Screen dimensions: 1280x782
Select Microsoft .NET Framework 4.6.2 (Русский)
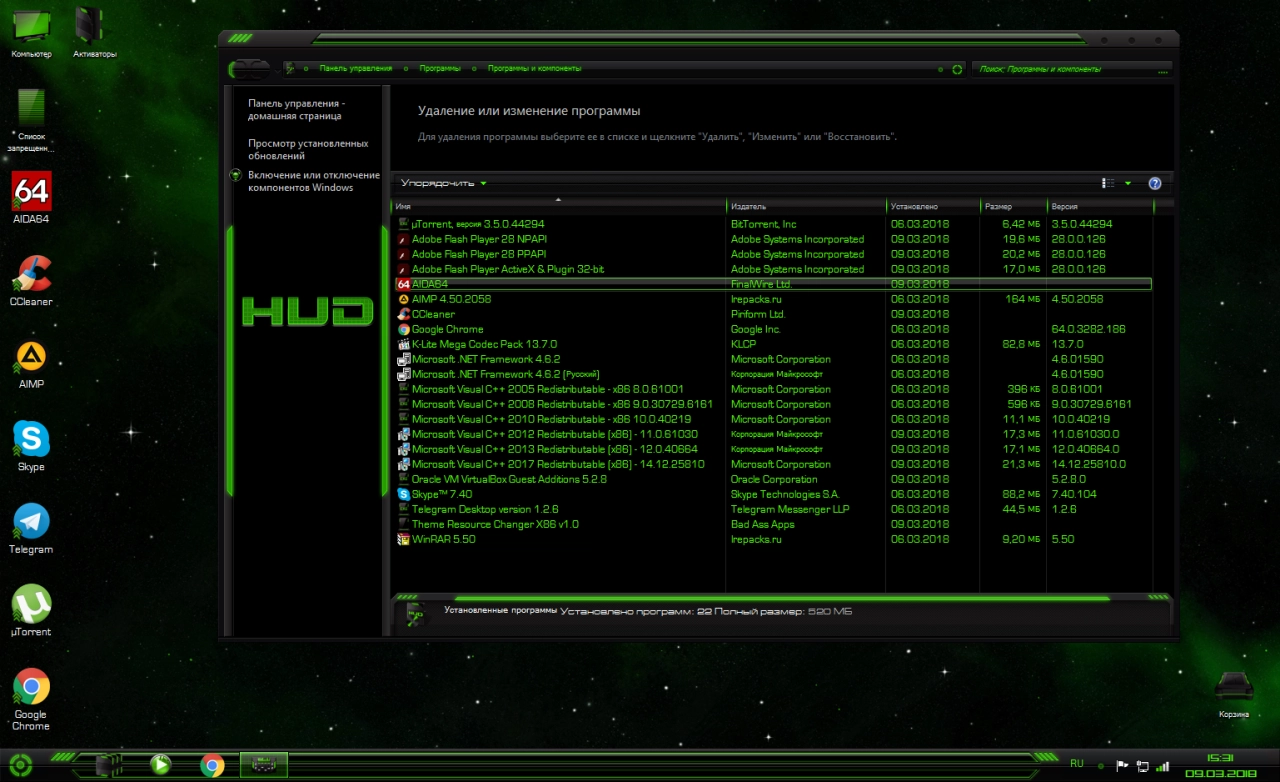[772, 374]
